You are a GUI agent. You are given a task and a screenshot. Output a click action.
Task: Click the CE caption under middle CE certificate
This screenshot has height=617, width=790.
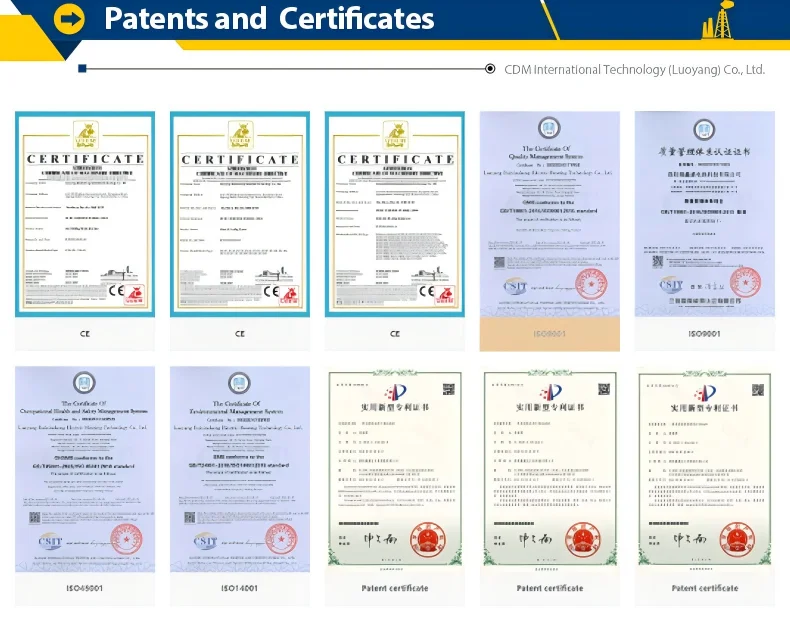[x=240, y=334]
